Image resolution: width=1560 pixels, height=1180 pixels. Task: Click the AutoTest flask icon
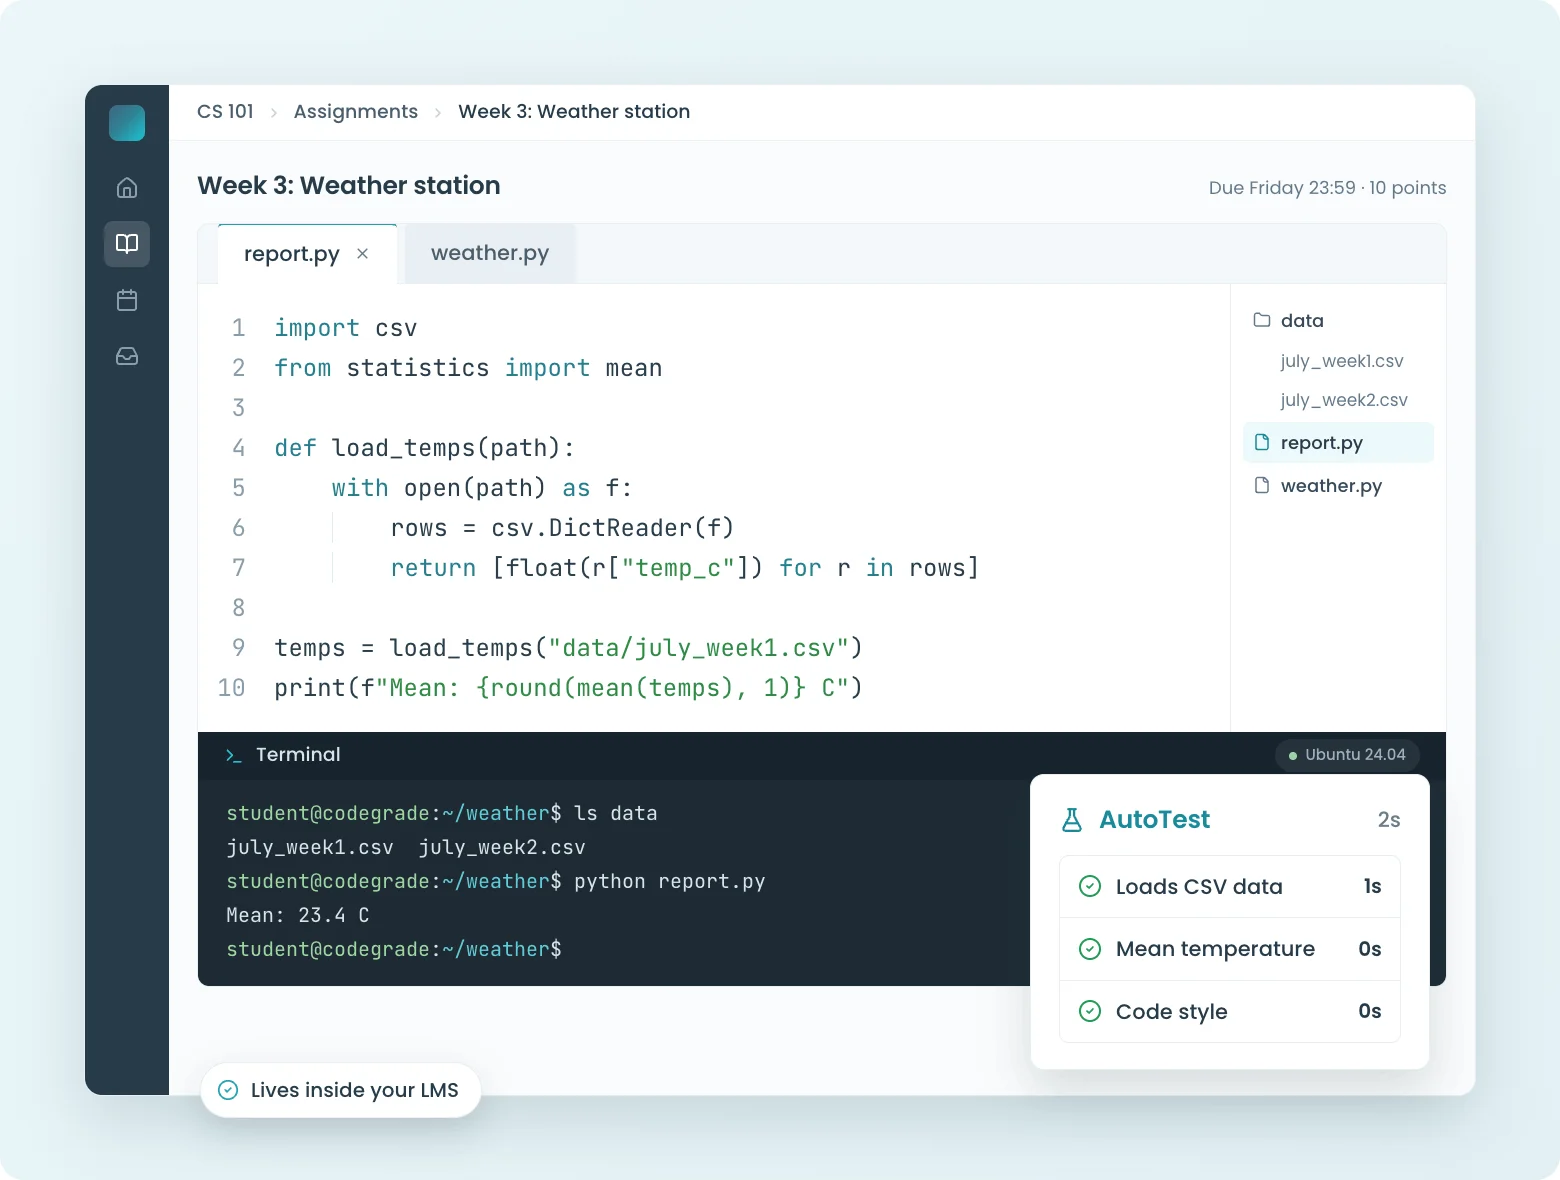(1072, 820)
